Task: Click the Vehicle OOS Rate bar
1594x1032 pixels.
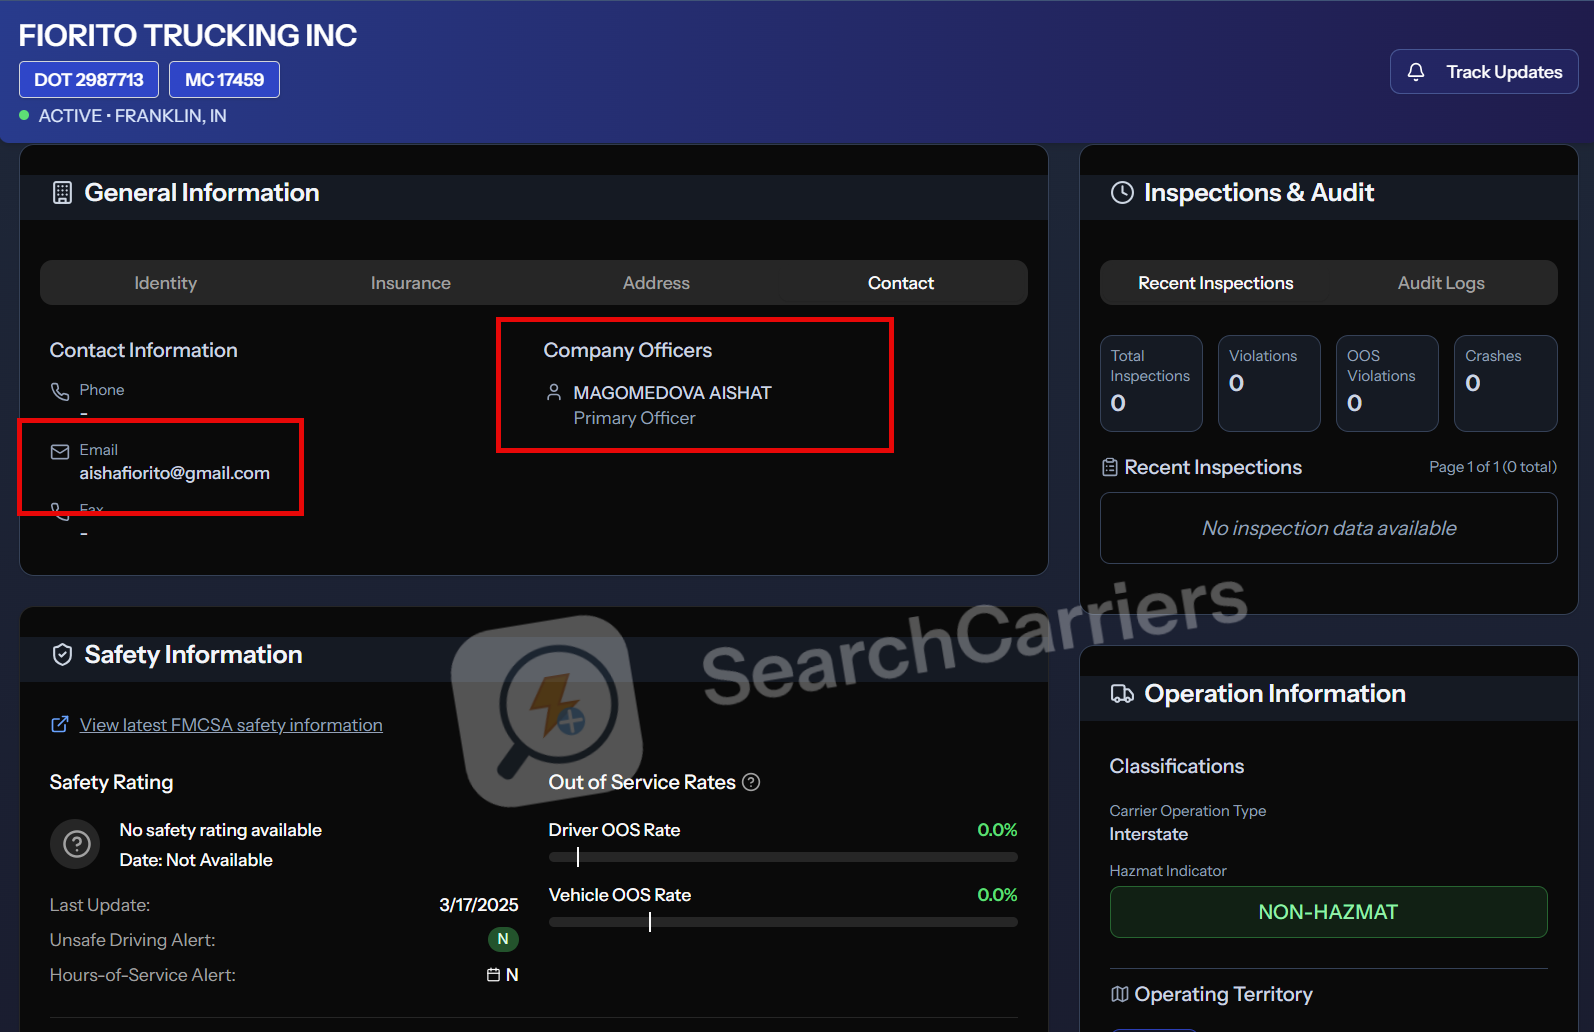Action: [783, 922]
